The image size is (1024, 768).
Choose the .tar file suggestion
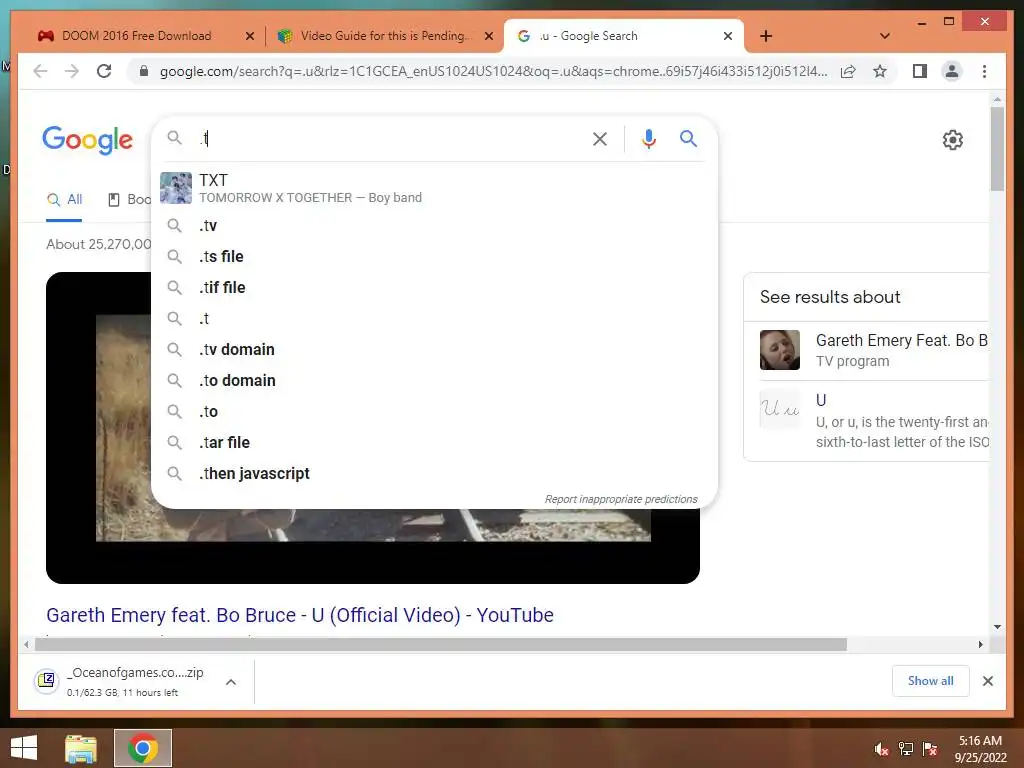pyautogui.click(x=434, y=443)
